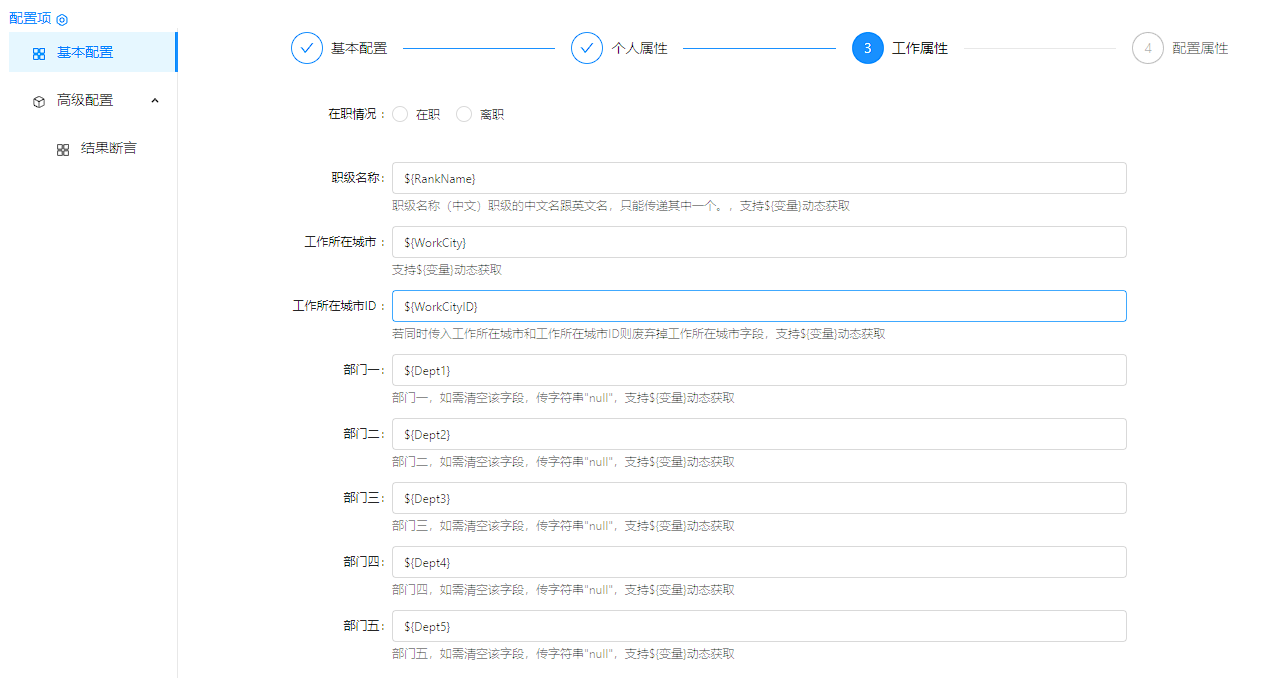Click the grid icon next to 结果断言
This screenshot has height=678, width=1269.
coord(63,149)
